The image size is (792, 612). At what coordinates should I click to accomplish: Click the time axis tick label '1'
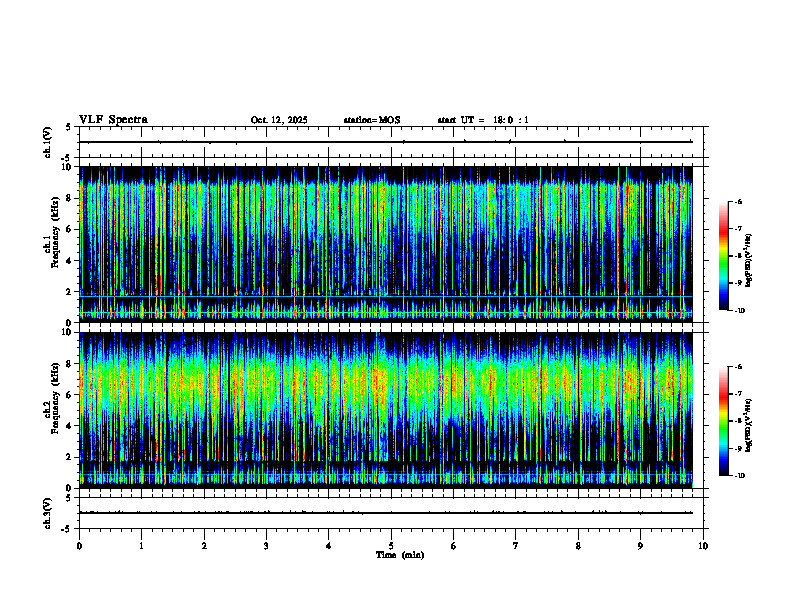(x=141, y=546)
